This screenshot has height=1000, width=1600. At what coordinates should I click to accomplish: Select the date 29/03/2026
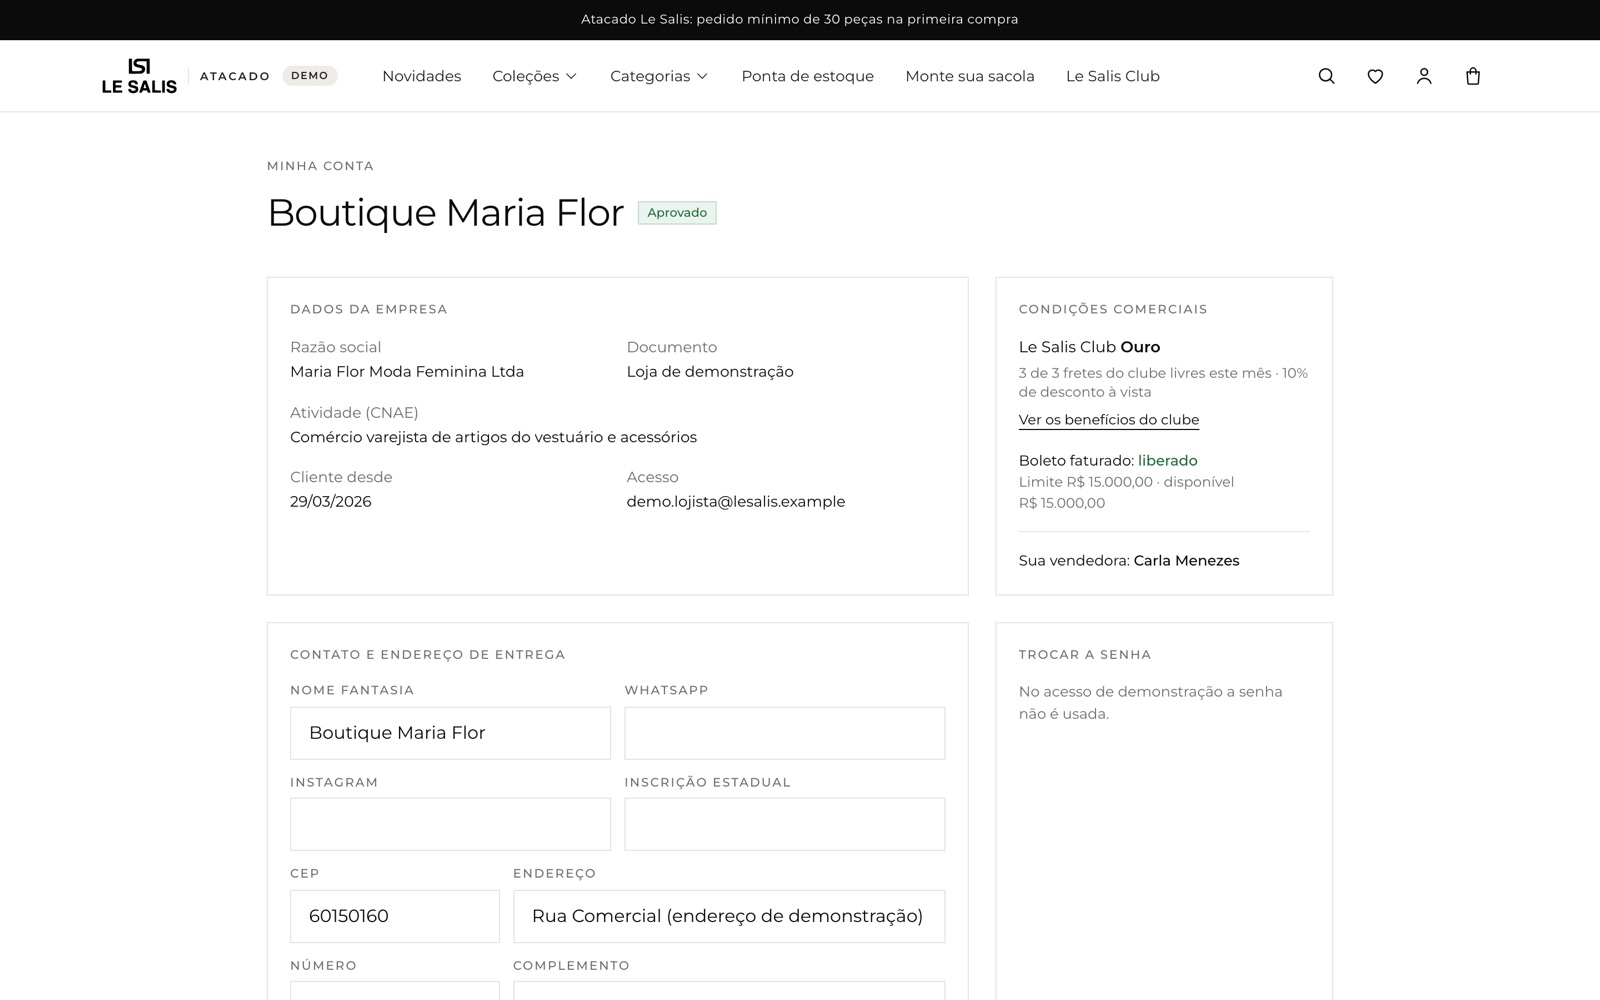pyautogui.click(x=331, y=501)
